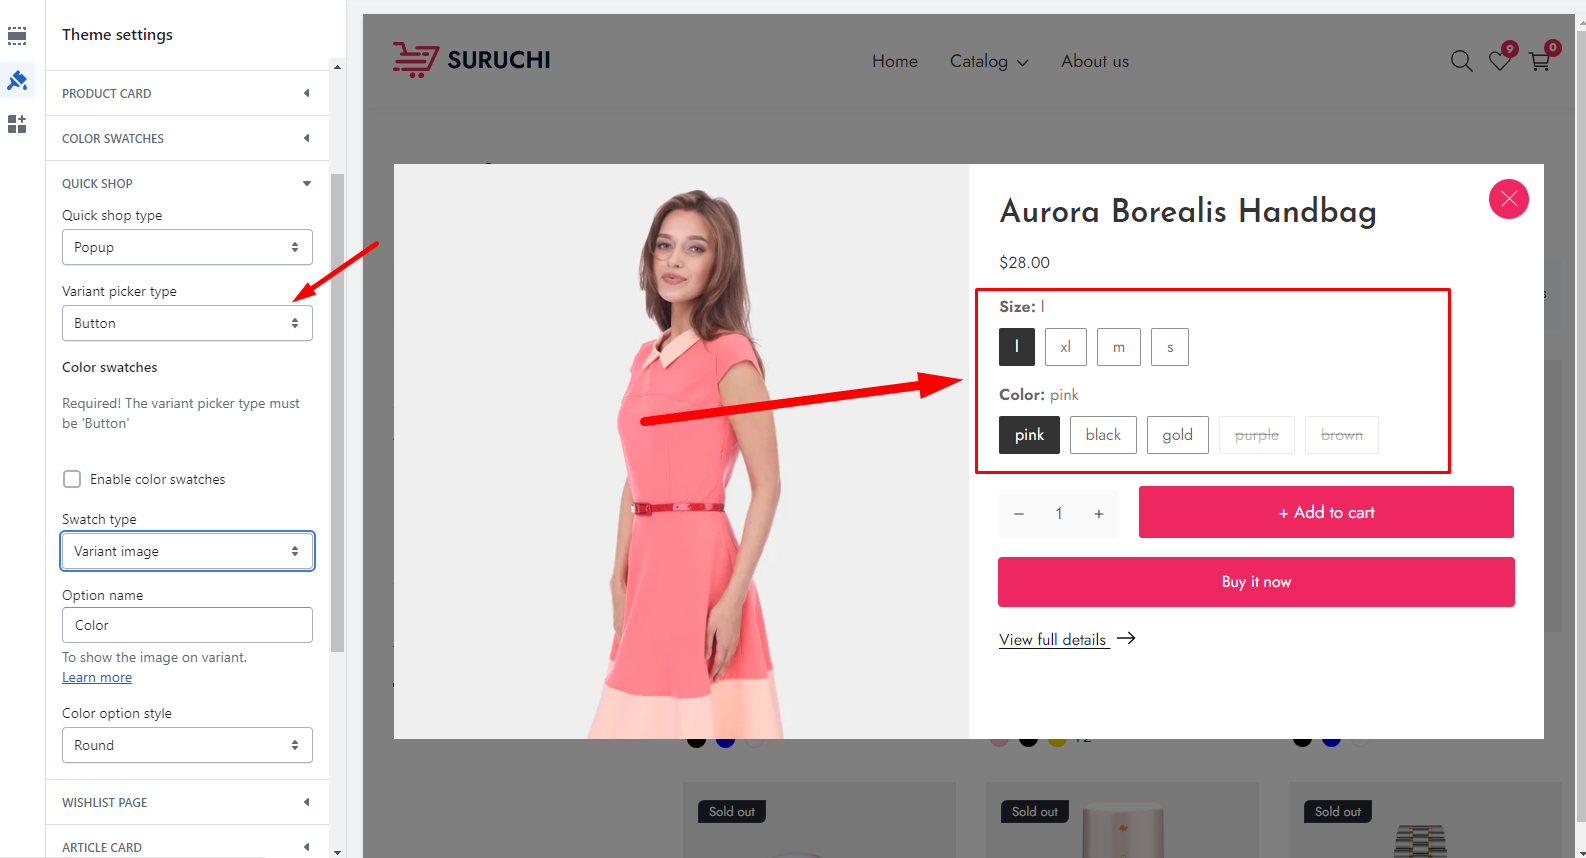
Task: Increase quantity with the plus button
Action: coord(1098,513)
